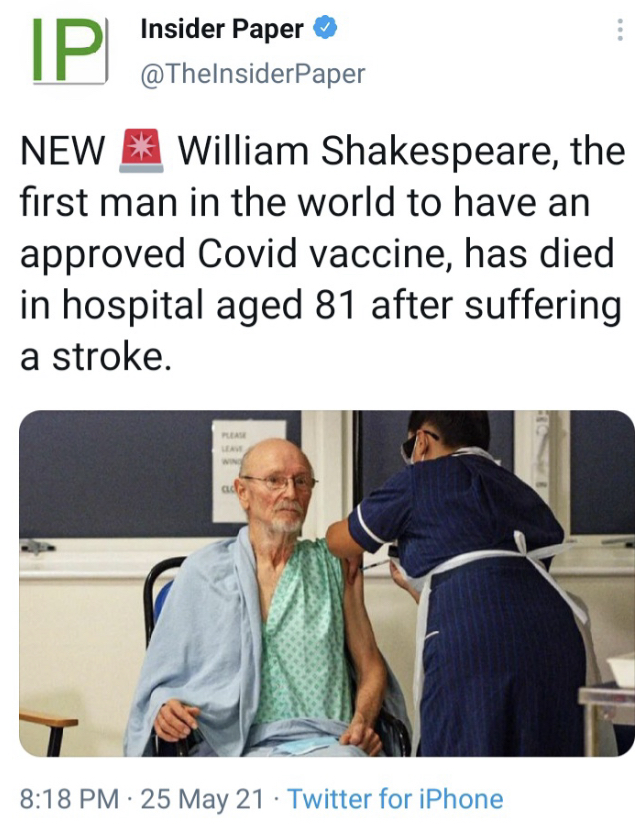Click the word NEW in the tweet
The height and width of the screenshot is (830, 635).
(x=62, y=151)
